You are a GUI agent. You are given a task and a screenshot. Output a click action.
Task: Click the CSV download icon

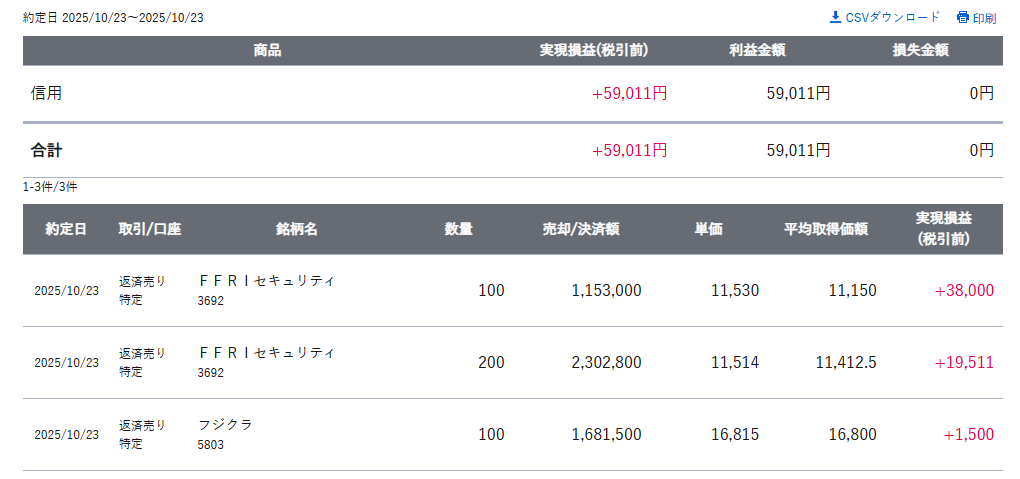(x=836, y=17)
